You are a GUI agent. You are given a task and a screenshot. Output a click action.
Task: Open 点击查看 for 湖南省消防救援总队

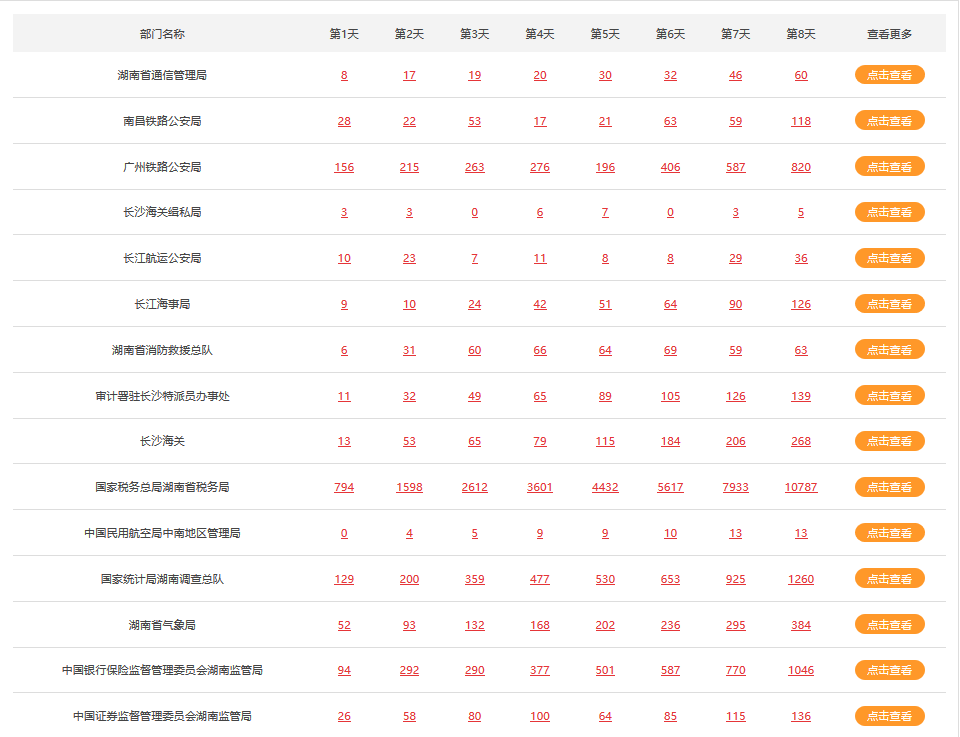[889, 350]
